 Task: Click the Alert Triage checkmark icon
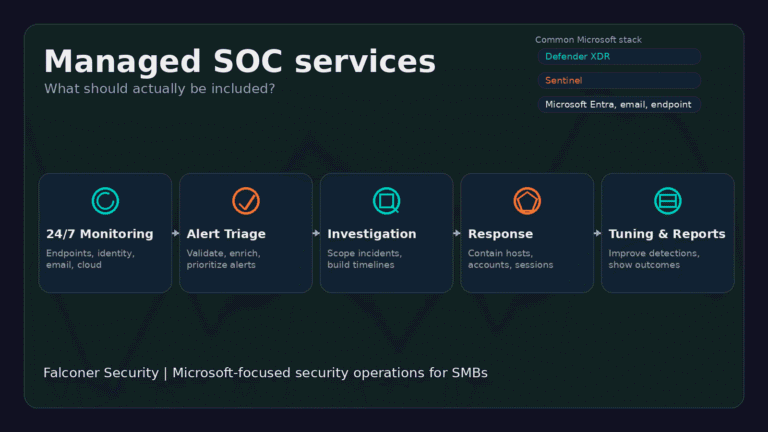pos(246,201)
